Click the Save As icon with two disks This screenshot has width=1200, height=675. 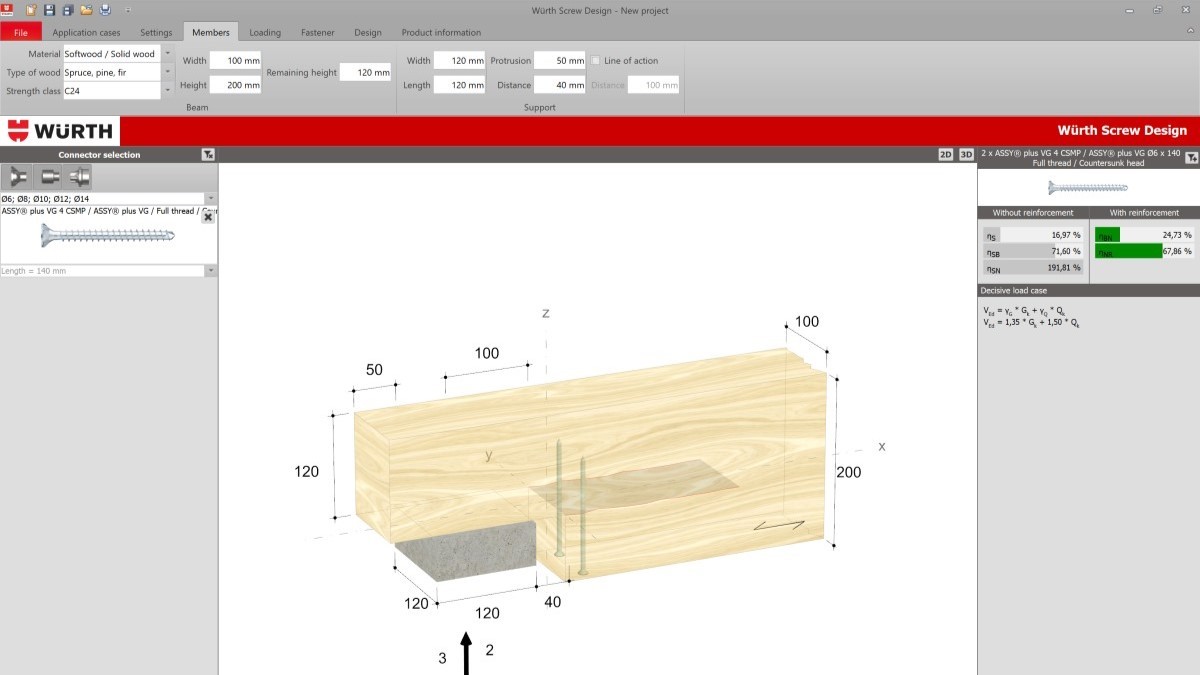[68, 10]
